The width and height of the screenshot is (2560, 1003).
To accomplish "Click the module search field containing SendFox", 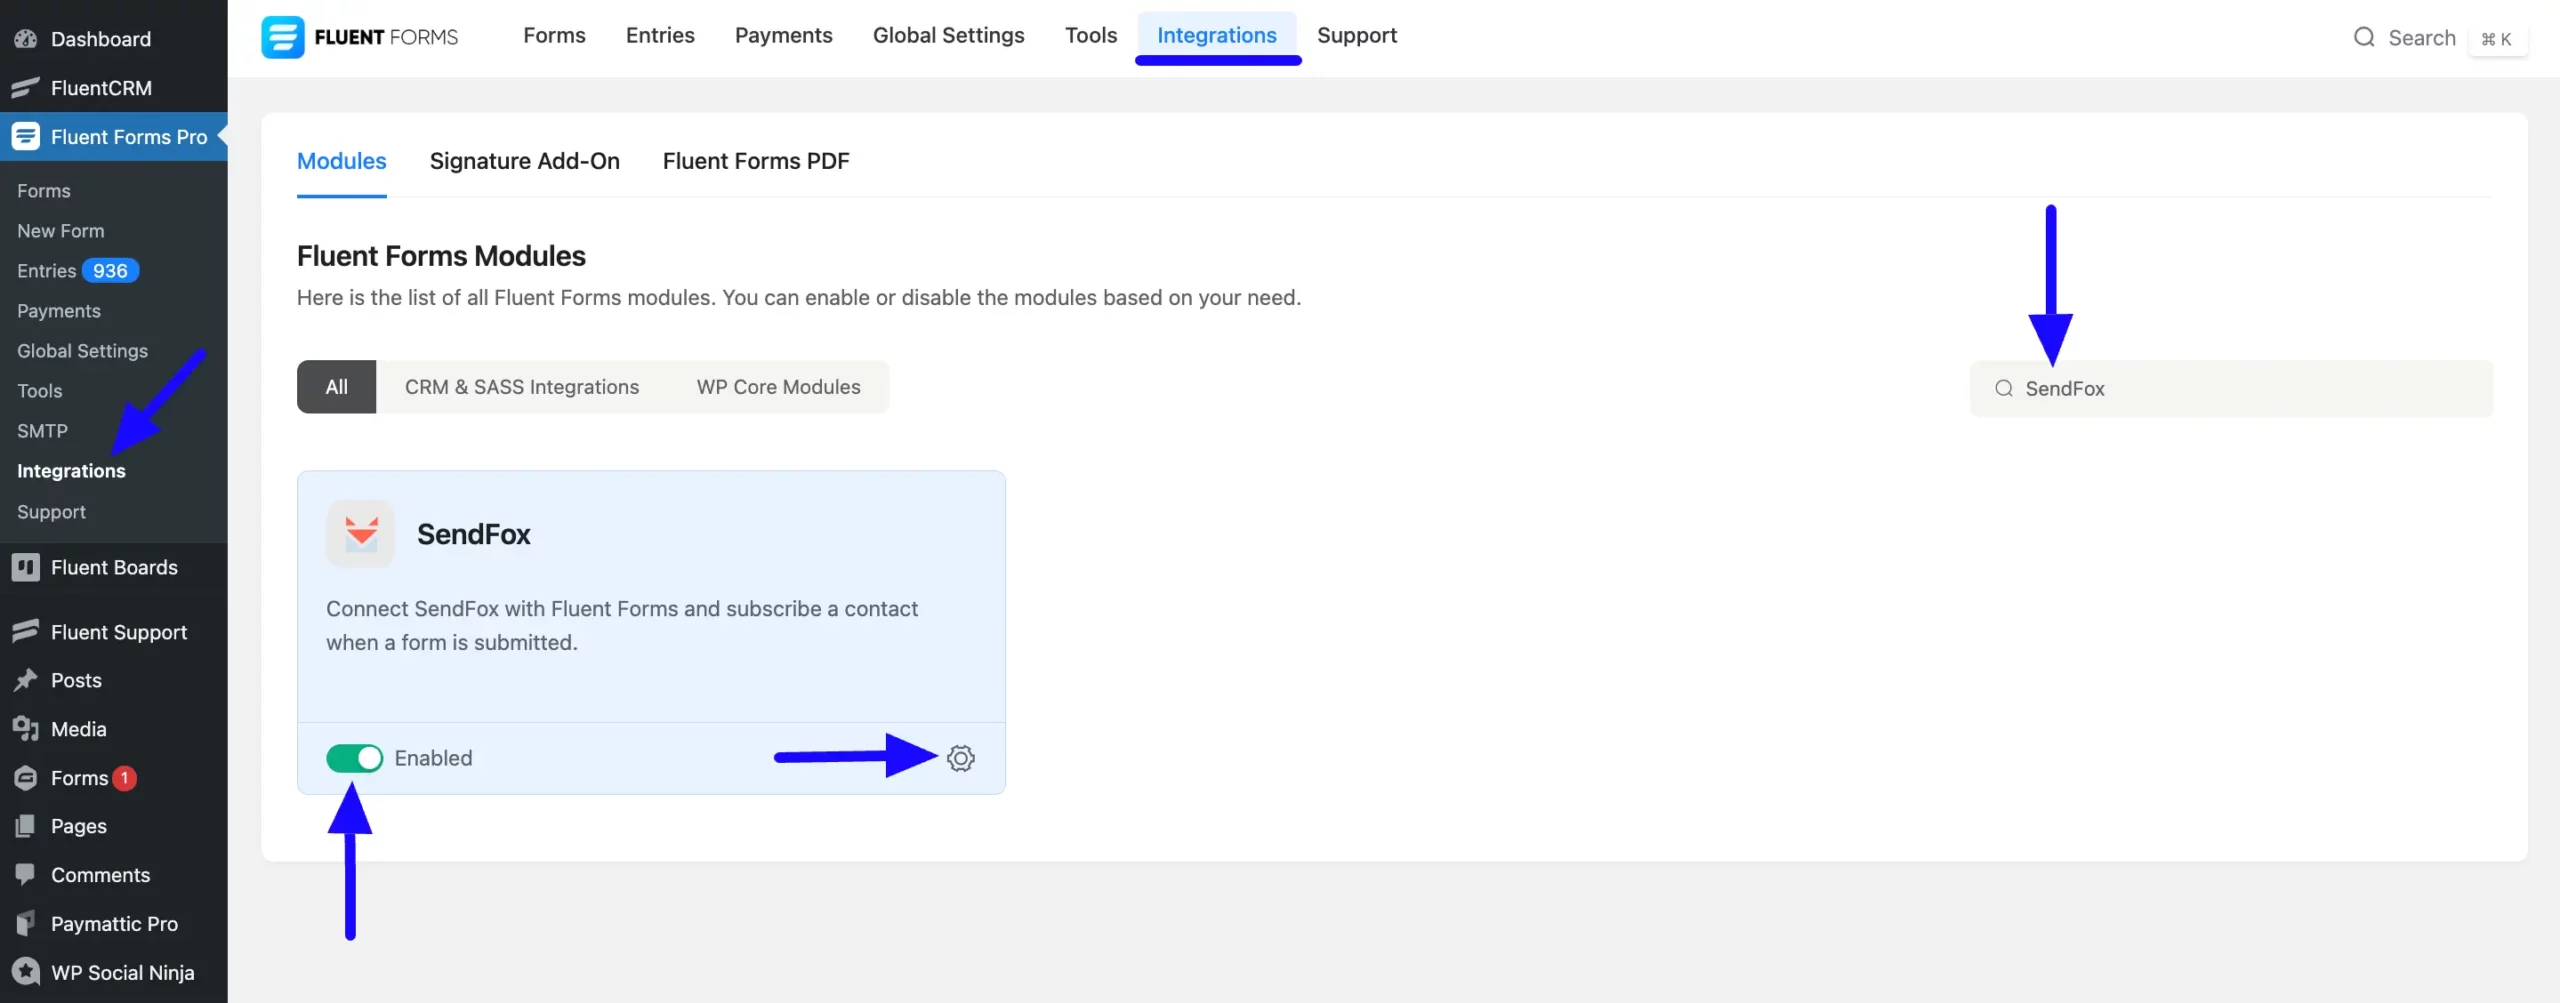I will (2231, 388).
